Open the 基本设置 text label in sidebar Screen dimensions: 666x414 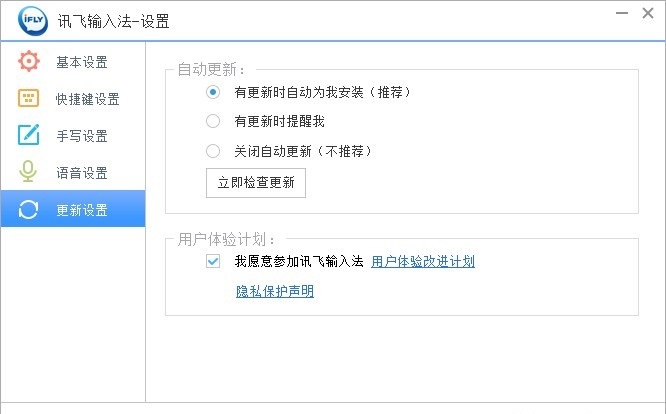tap(82, 63)
